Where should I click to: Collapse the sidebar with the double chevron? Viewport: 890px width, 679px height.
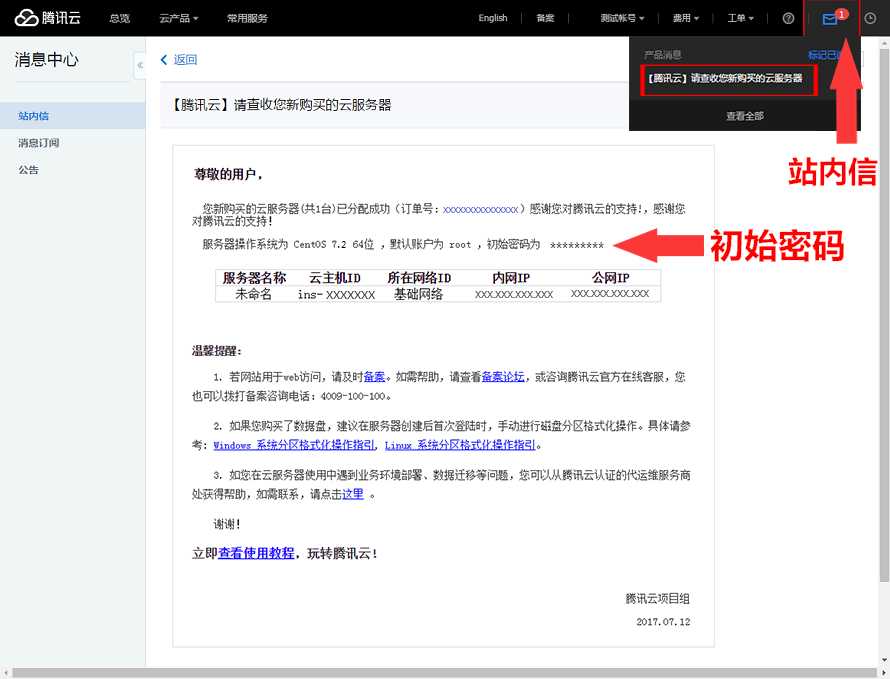click(139, 65)
